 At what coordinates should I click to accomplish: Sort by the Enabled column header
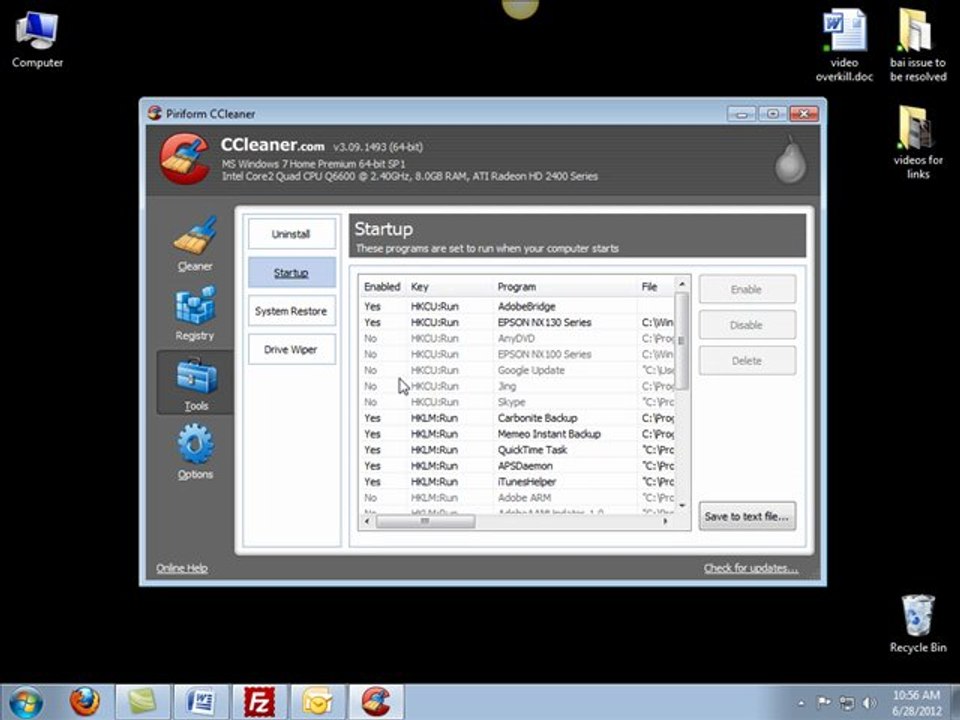[382, 287]
